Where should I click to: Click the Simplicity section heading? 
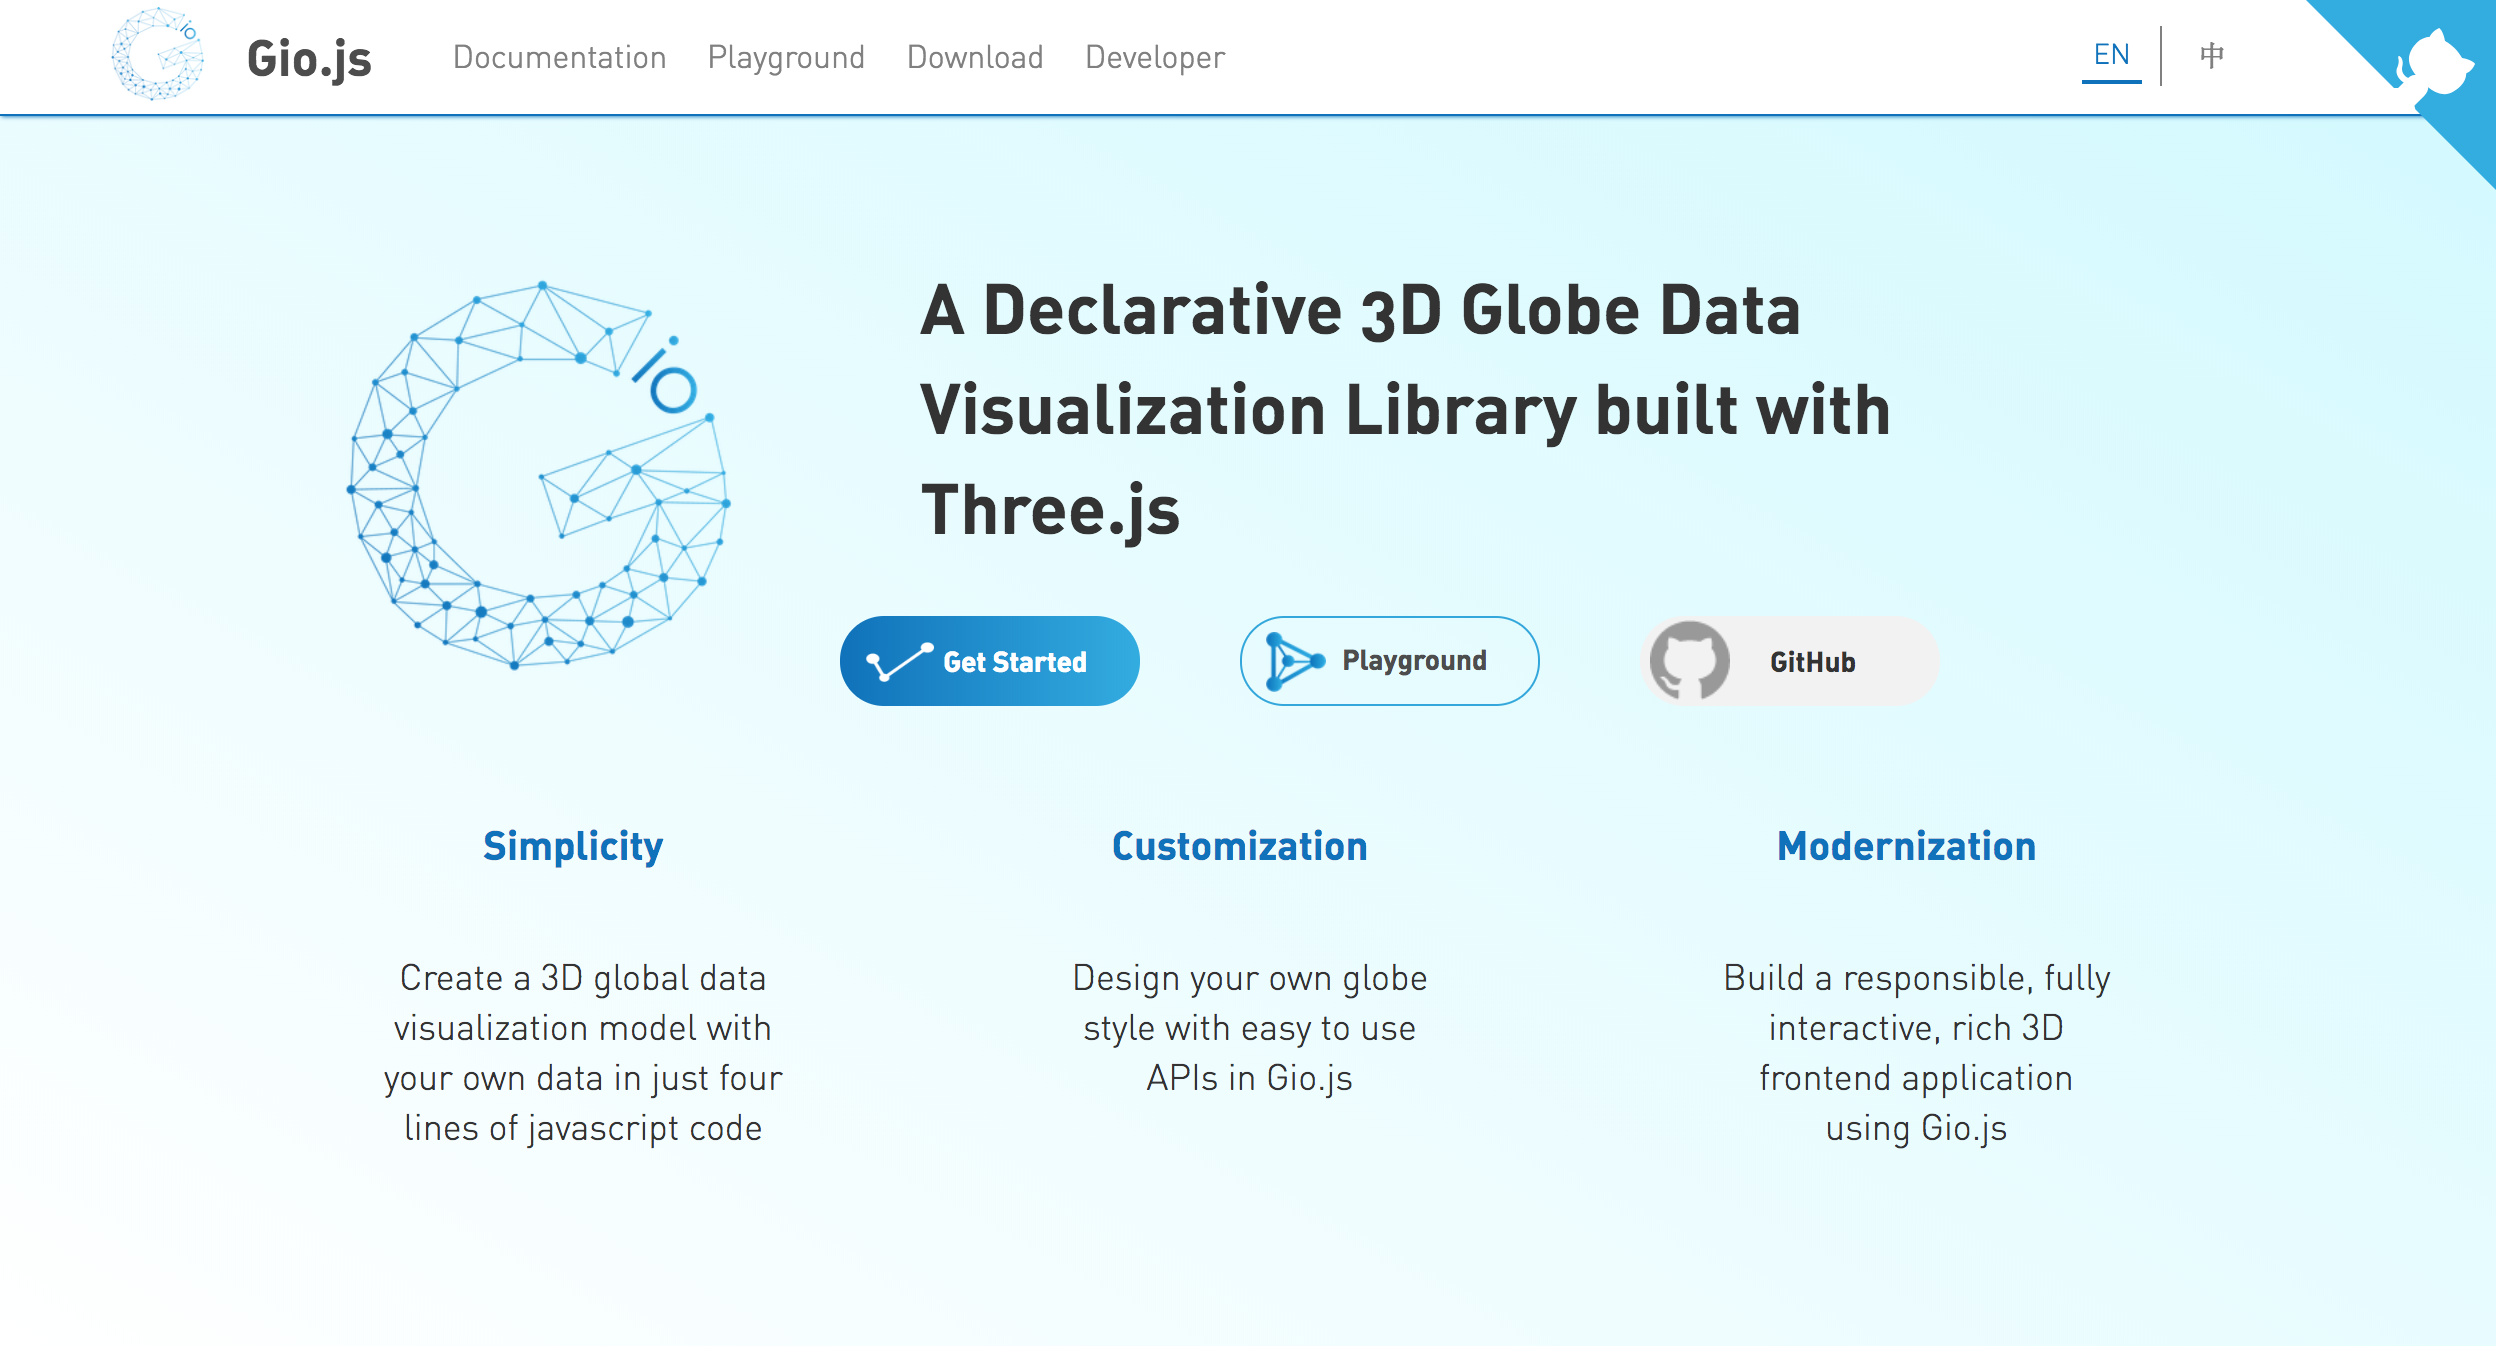[572, 846]
